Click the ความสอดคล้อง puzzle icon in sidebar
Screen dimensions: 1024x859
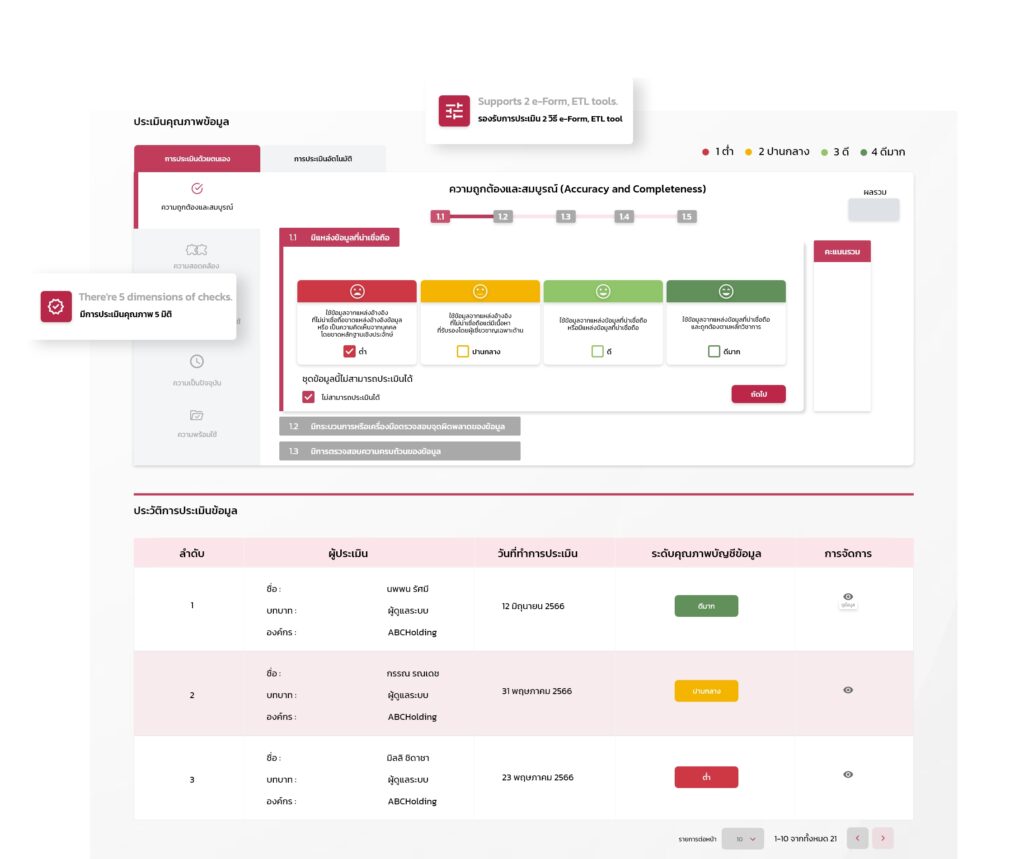pyautogui.click(x=197, y=249)
